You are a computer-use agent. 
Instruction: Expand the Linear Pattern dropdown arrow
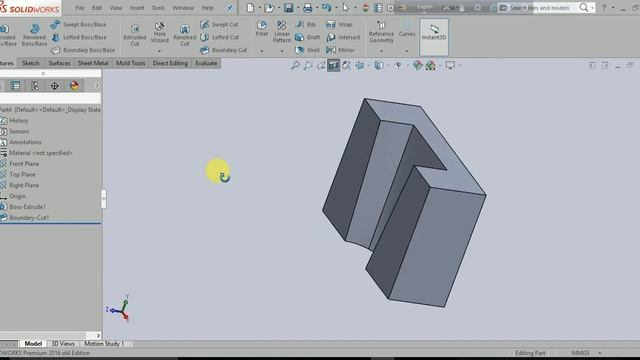click(282, 51)
